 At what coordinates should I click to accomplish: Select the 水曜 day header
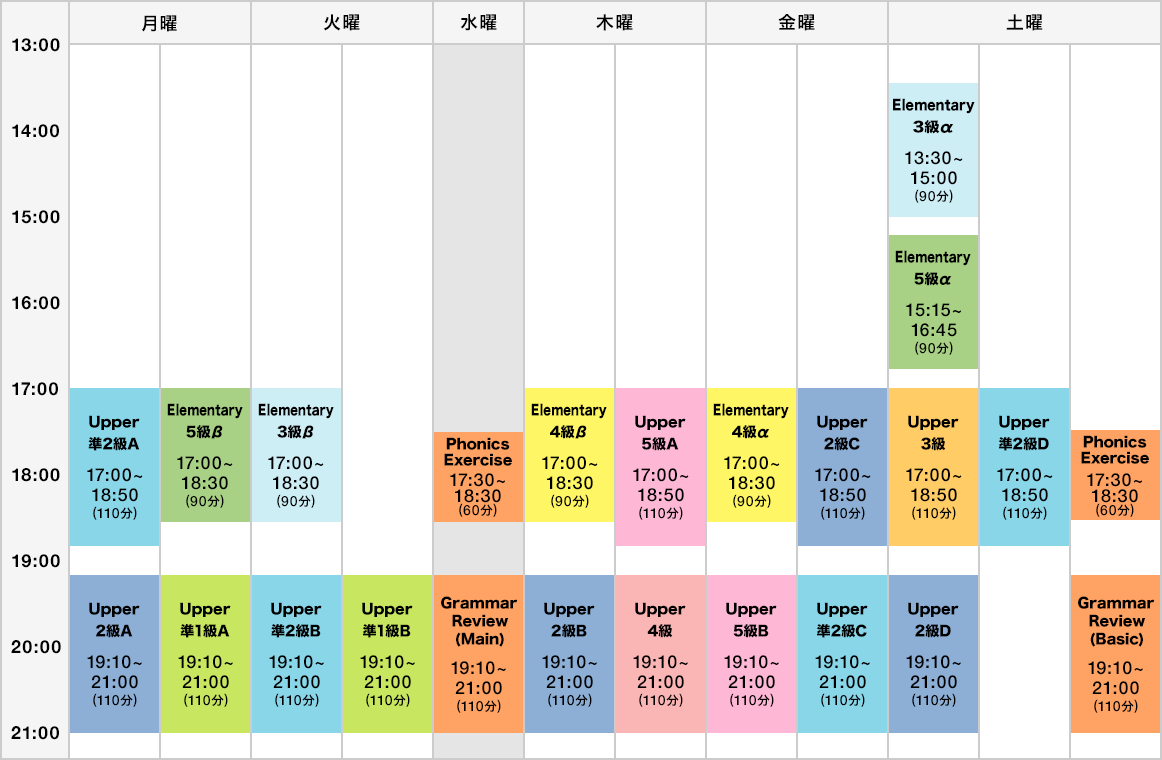(478, 23)
